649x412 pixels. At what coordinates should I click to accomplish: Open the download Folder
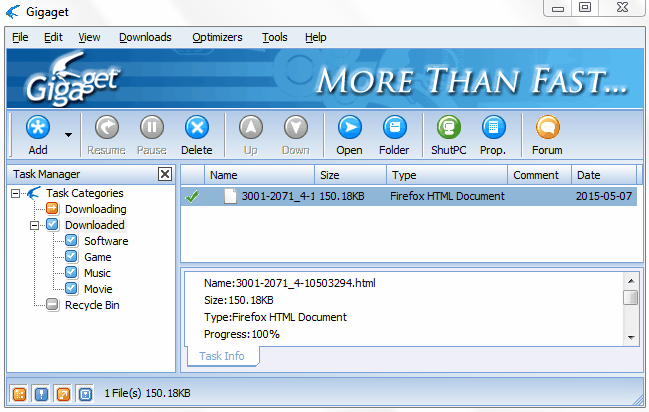click(394, 135)
